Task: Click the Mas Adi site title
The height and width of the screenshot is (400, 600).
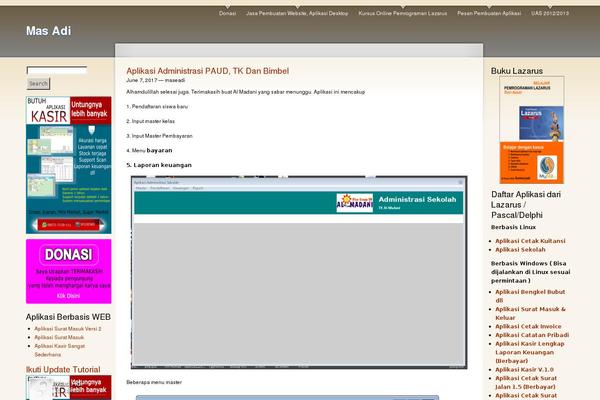Action: (x=49, y=31)
